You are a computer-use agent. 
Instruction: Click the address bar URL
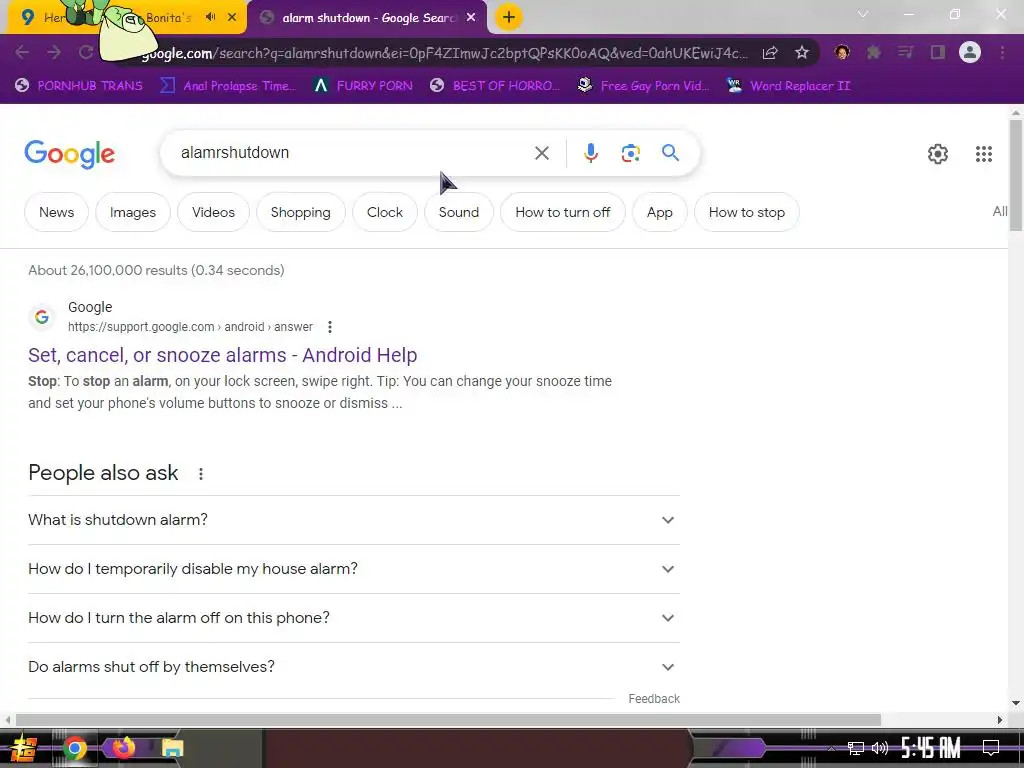pyautogui.click(x=444, y=53)
